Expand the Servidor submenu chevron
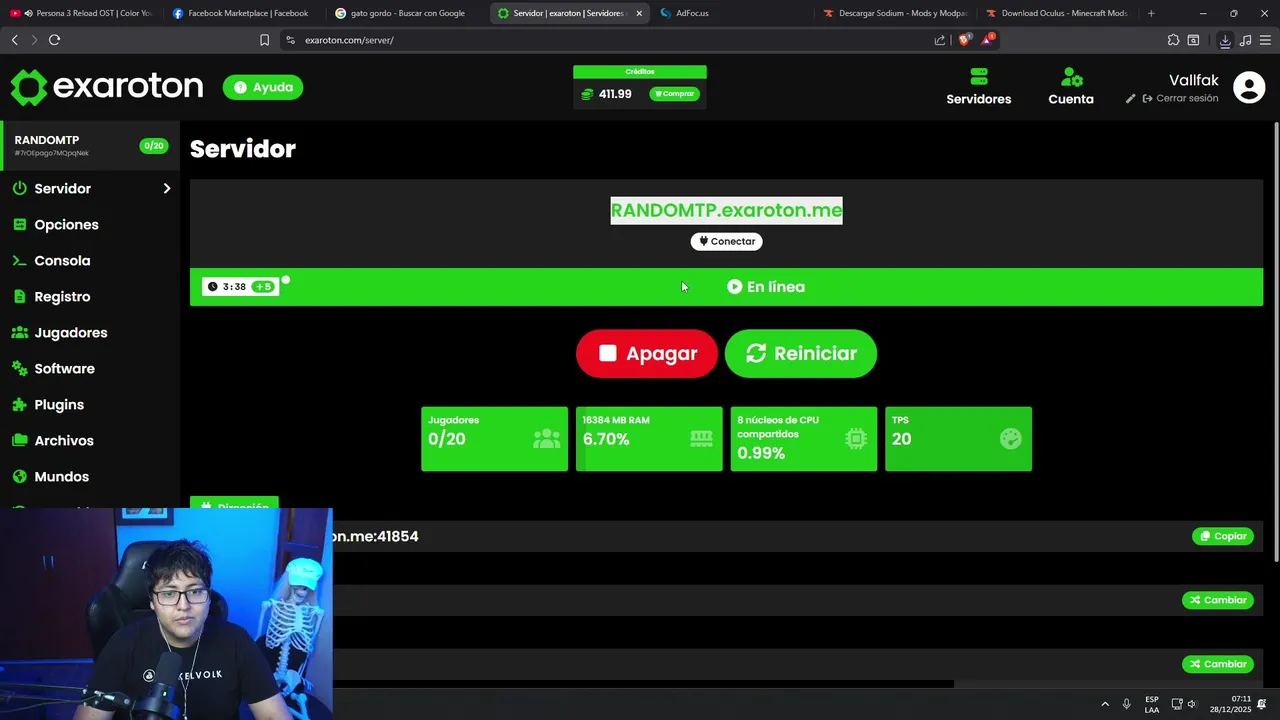Viewport: 1280px width, 720px height. (167, 188)
